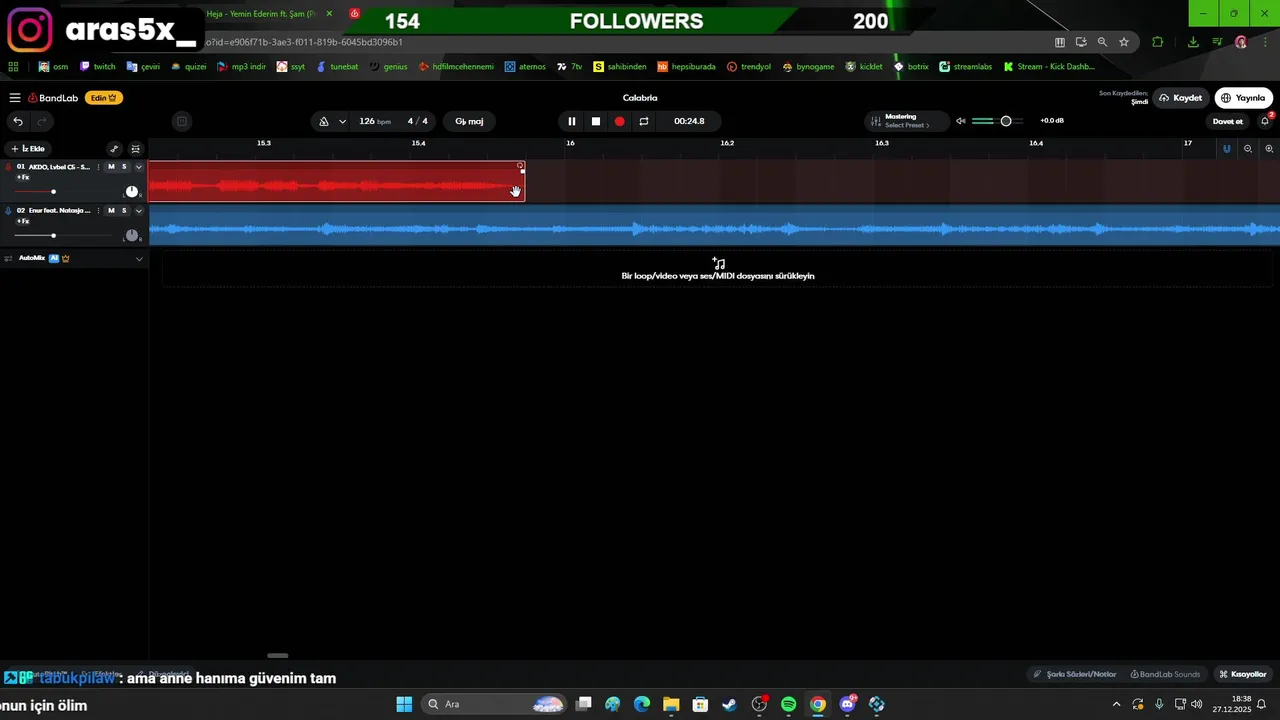Add Fx to track 02 Enur

coord(22,222)
